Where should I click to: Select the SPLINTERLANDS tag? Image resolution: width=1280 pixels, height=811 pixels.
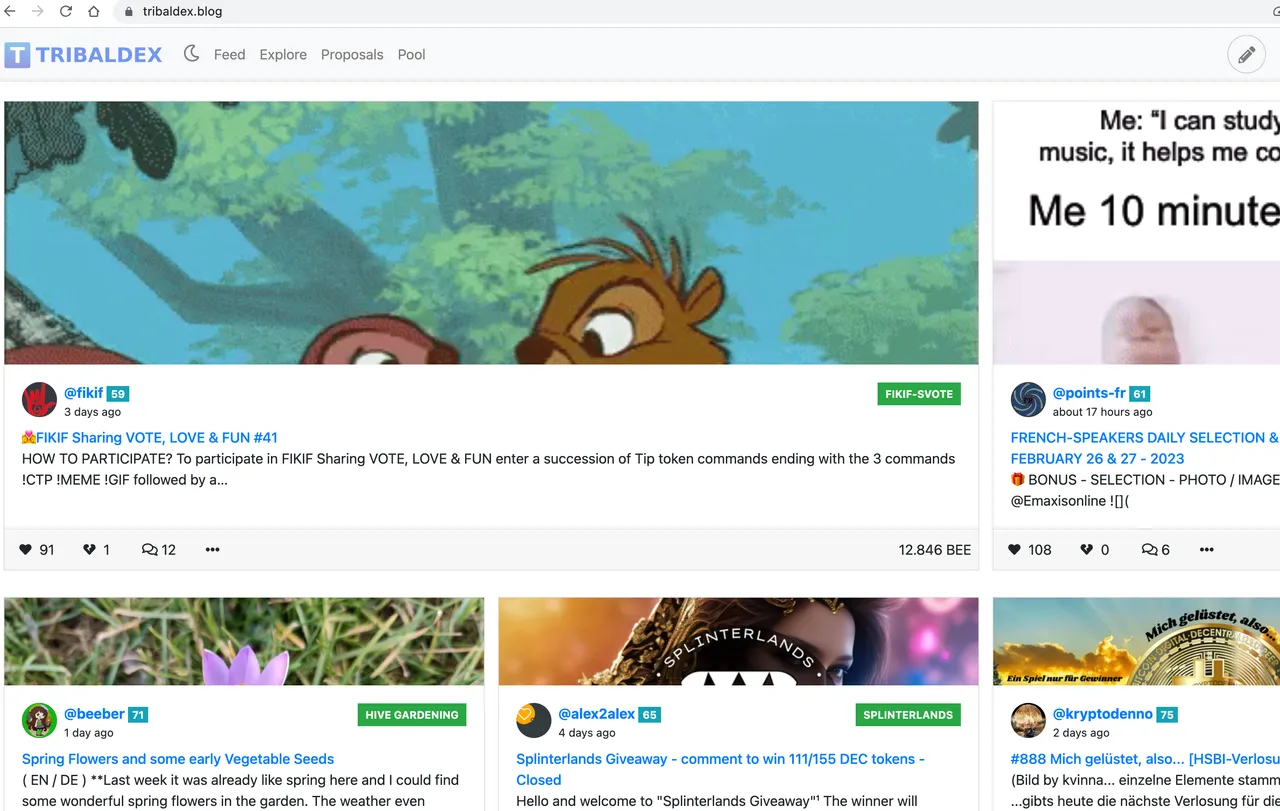coord(908,715)
